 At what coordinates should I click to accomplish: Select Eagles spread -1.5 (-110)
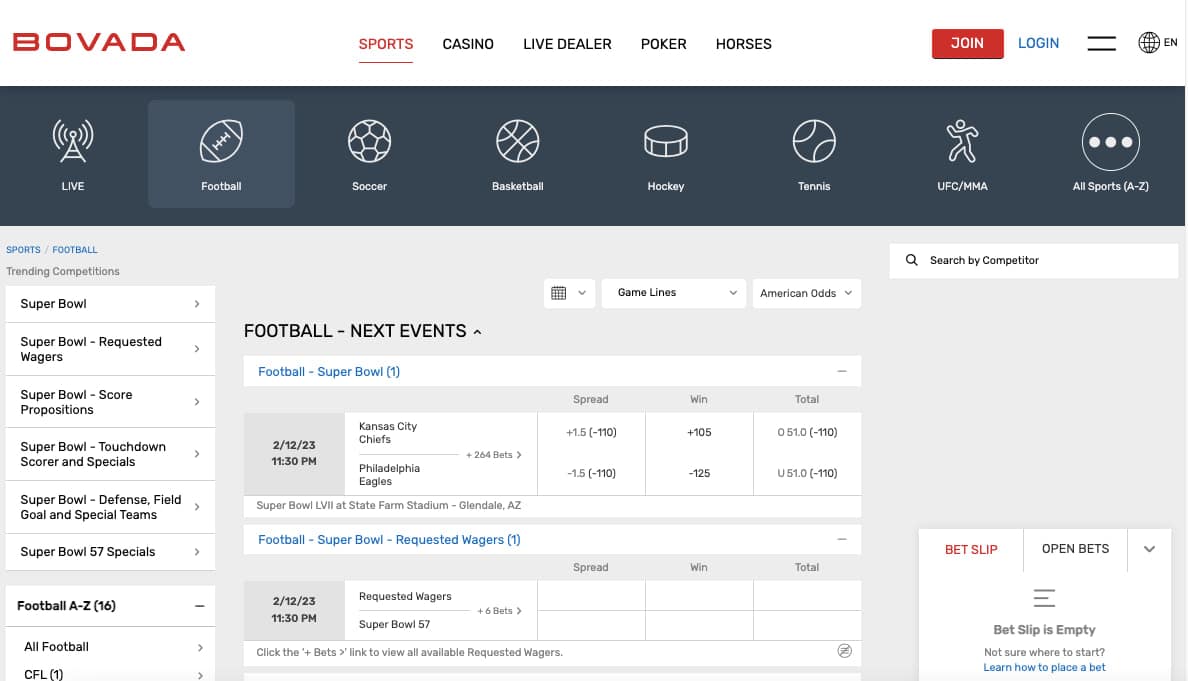(591, 473)
